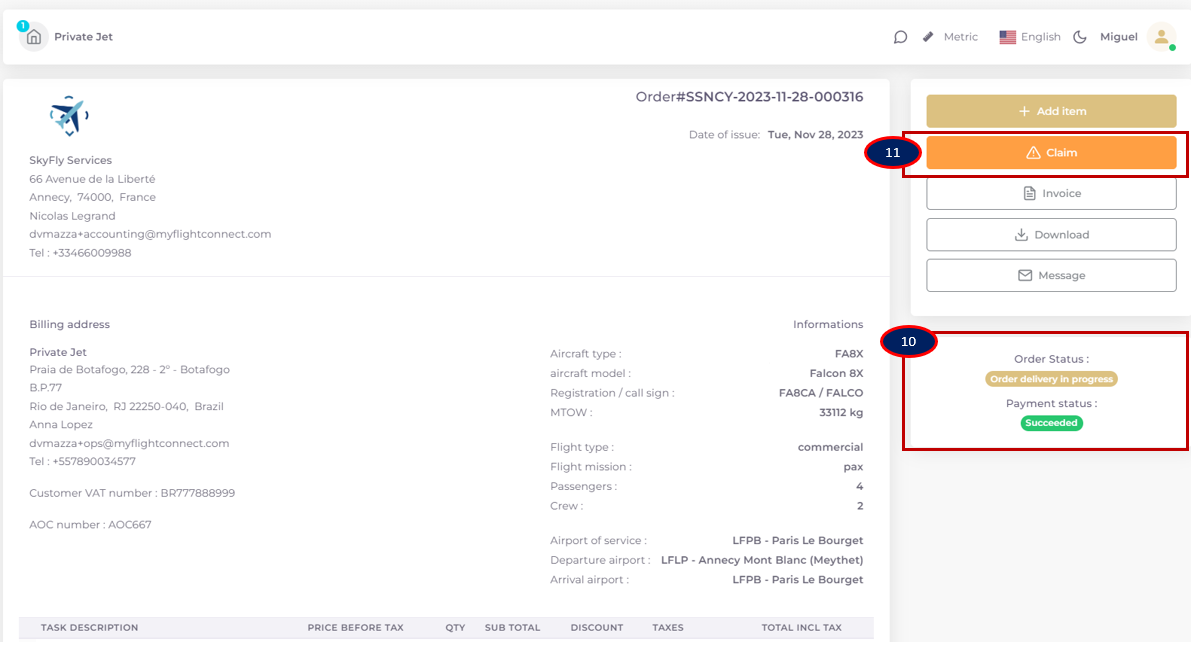Open Miguel's user avatar menu
The height and width of the screenshot is (648, 1191).
[x=1161, y=37]
